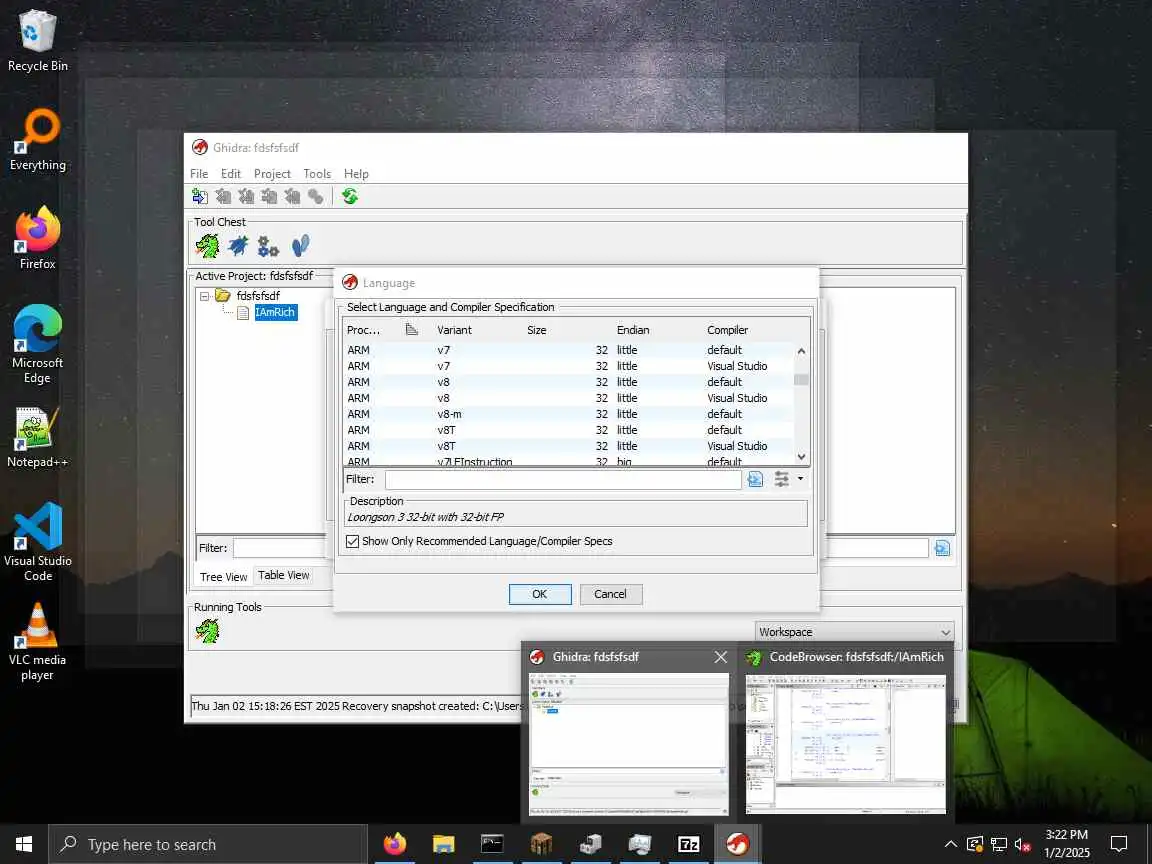1152x864 pixels.
Task: Open Microsoft Edge desktop shortcut
Action: click(x=37, y=344)
